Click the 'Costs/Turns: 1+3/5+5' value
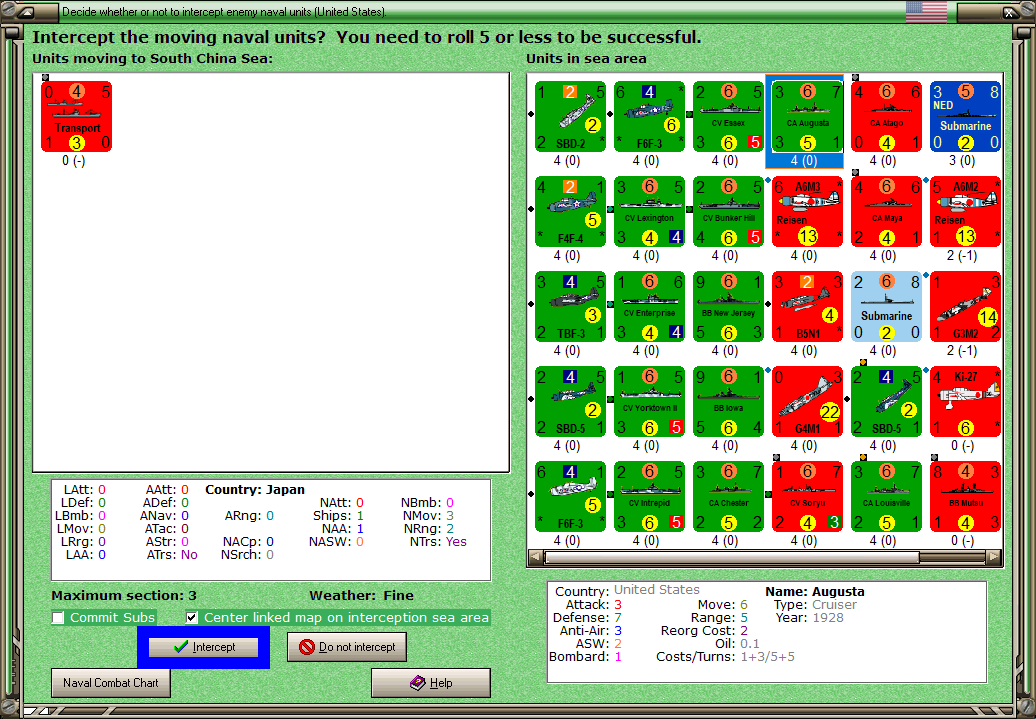 click(768, 656)
